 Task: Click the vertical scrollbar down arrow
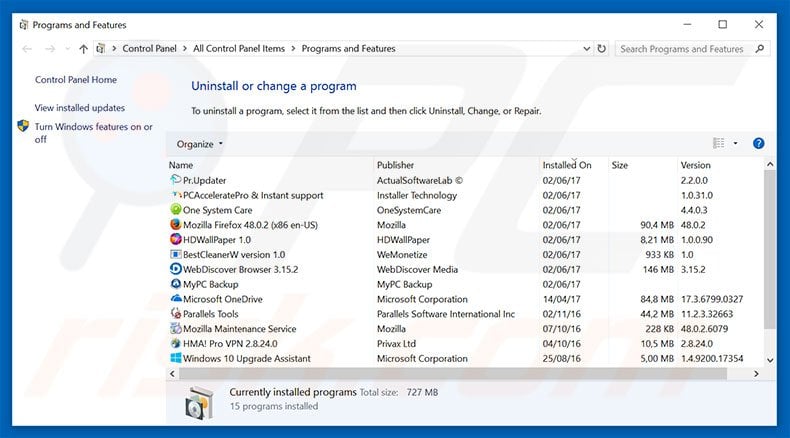770,360
